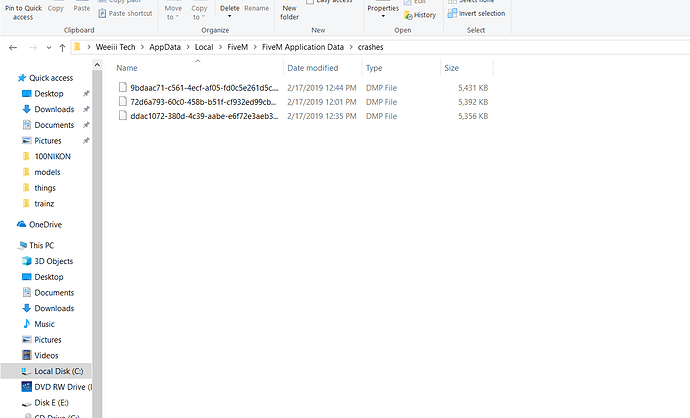Create a New folder
This screenshot has height=418, width=690.
289,12
